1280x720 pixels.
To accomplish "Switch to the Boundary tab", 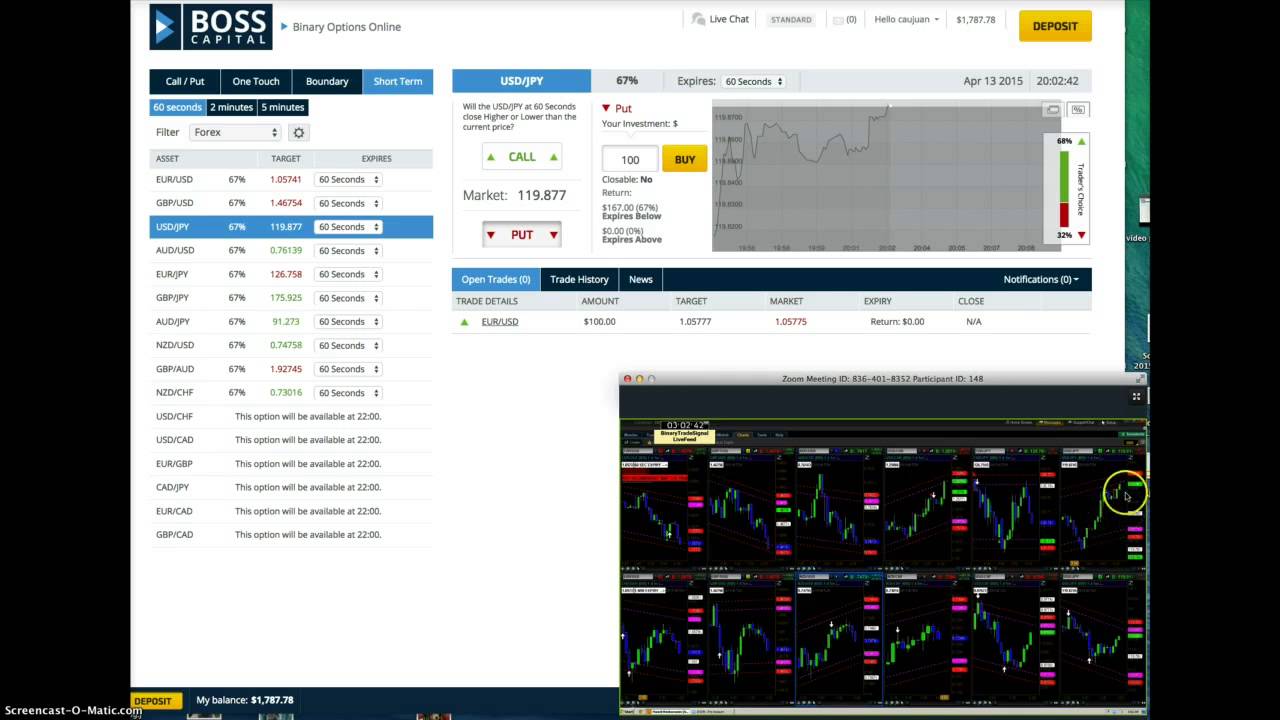I will (327, 81).
